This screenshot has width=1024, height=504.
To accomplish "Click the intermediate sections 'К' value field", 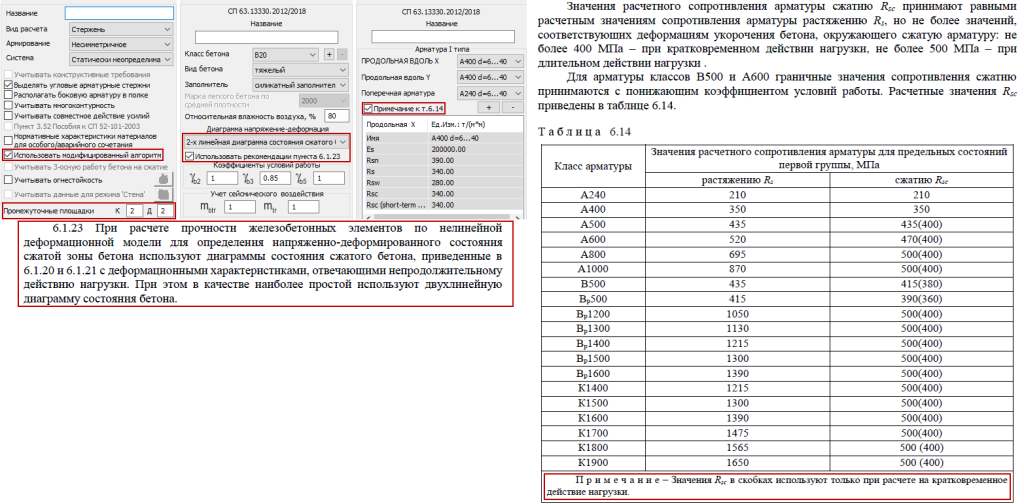I will click(134, 211).
